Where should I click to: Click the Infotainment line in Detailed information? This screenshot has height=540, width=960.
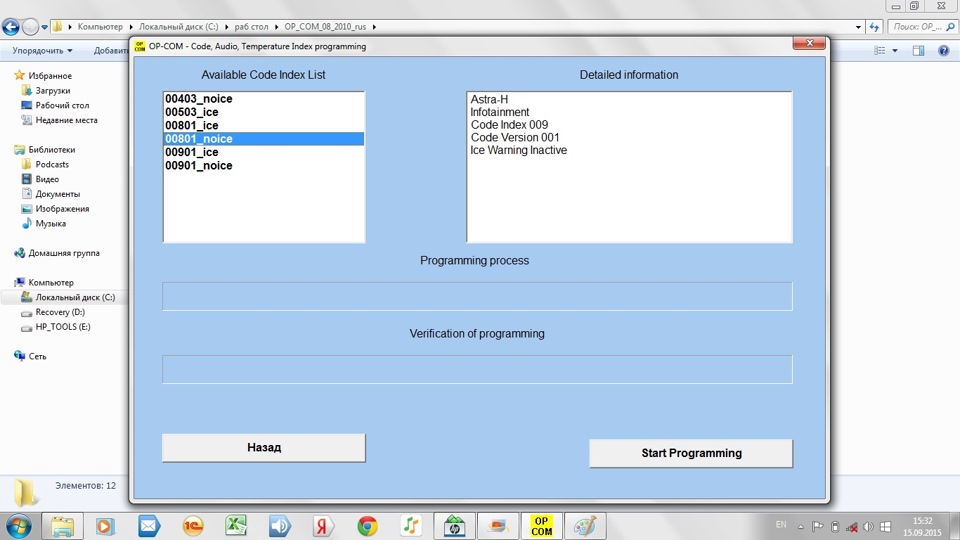[x=500, y=112]
